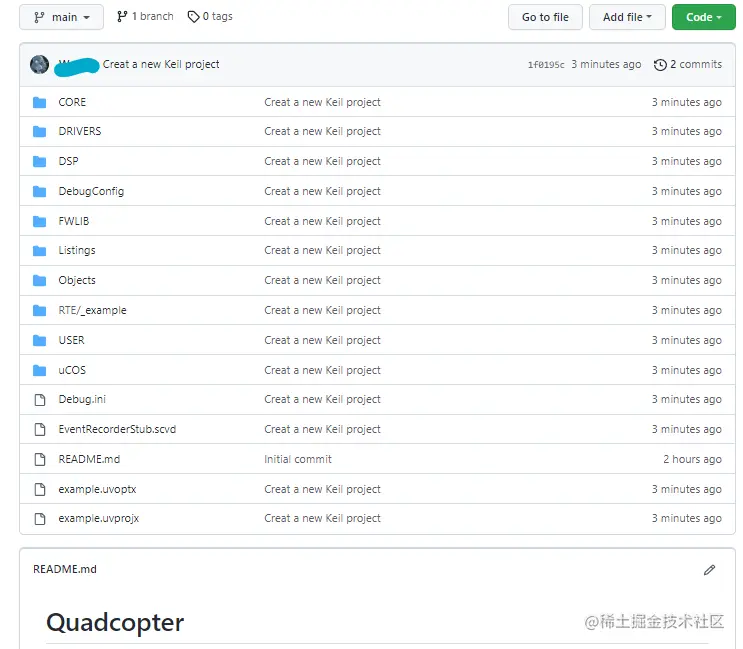The image size is (743, 649).
Task: Open the Debug.ini file
Action: (x=82, y=399)
